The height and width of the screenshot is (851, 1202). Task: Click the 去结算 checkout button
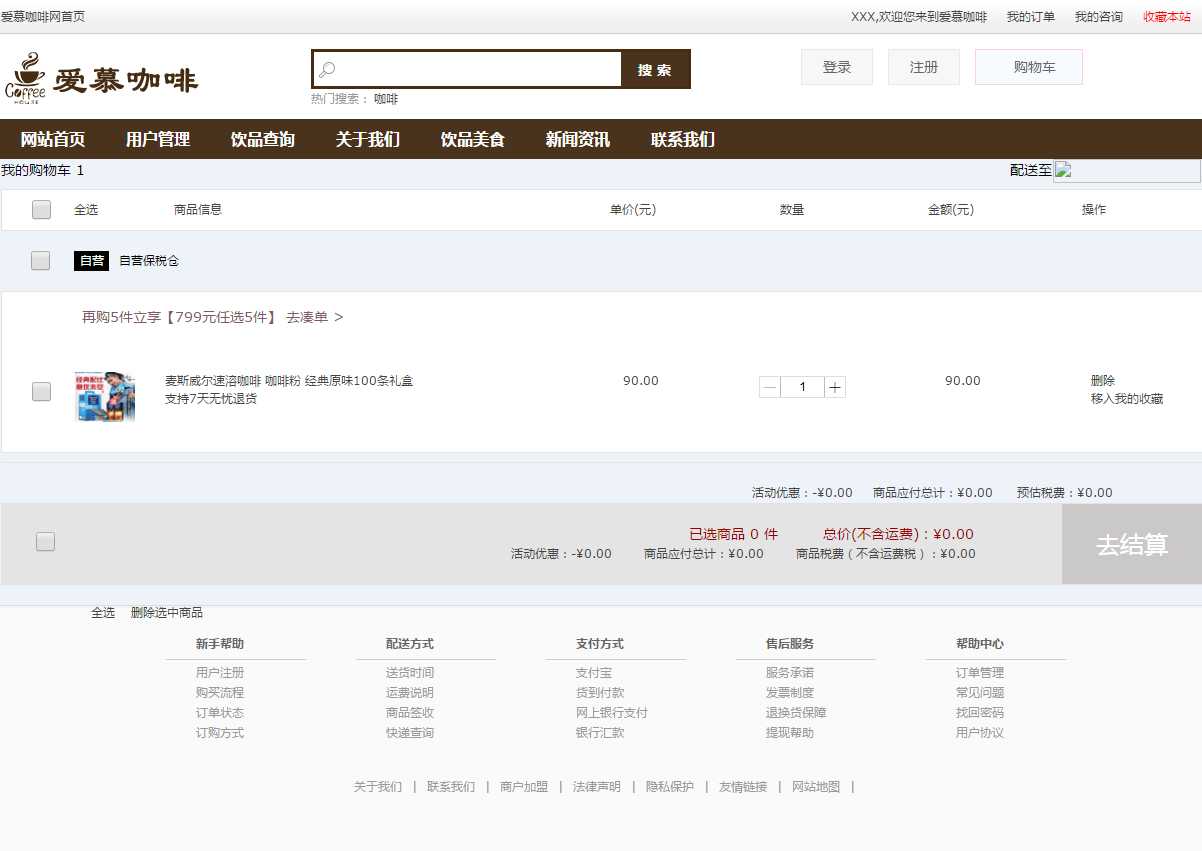click(x=1131, y=545)
